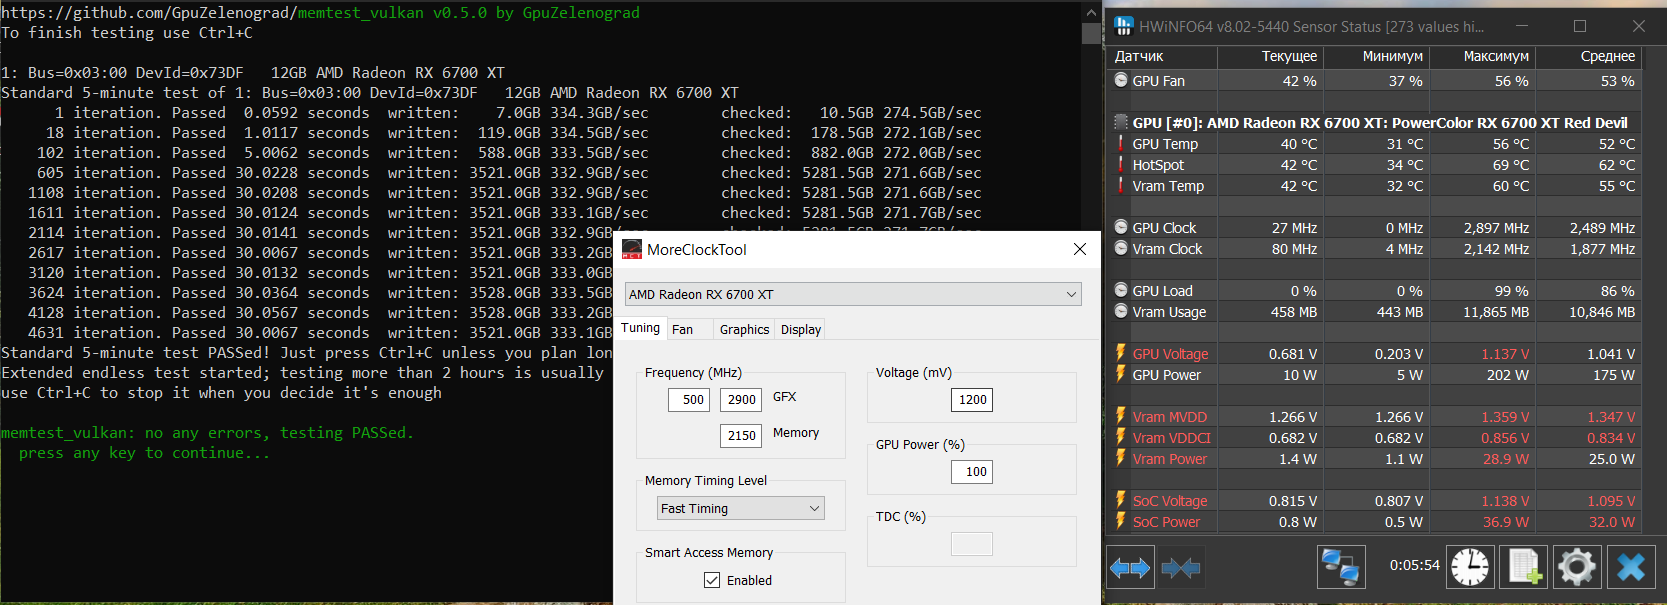Click the console scrollbar up arrow
This screenshot has width=1667, height=605.
tap(1091, 12)
